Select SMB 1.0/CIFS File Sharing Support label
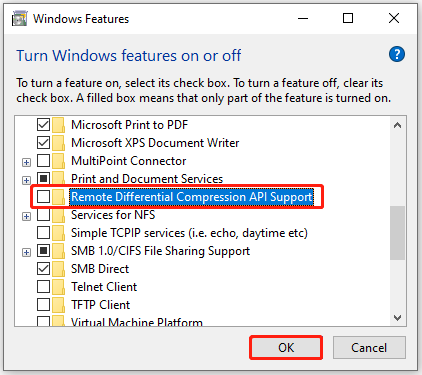The width and height of the screenshot is (422, 375). [160, 251]
